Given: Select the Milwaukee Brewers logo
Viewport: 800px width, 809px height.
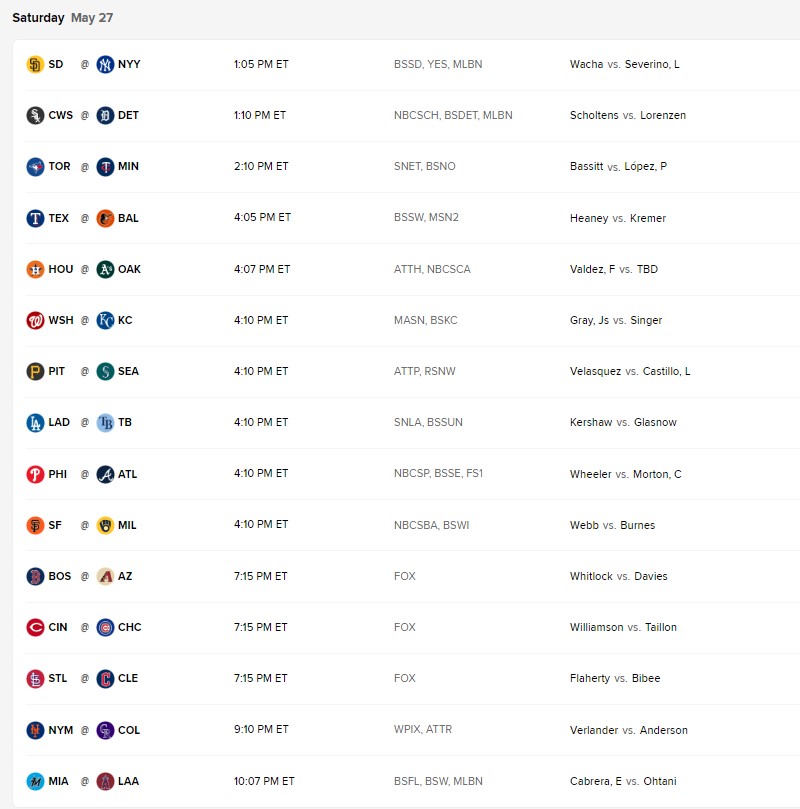Looking at the screenshot, I should [x=104, y=524].
